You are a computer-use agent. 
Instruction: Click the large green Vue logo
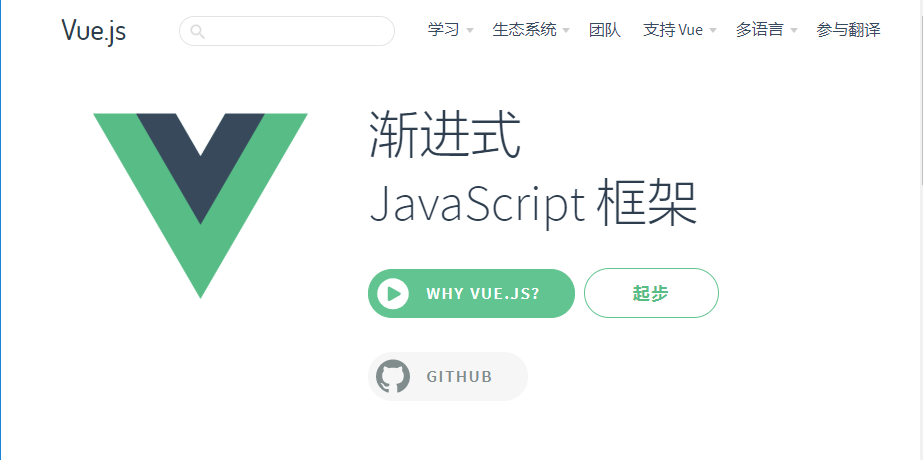coord(200,206)
